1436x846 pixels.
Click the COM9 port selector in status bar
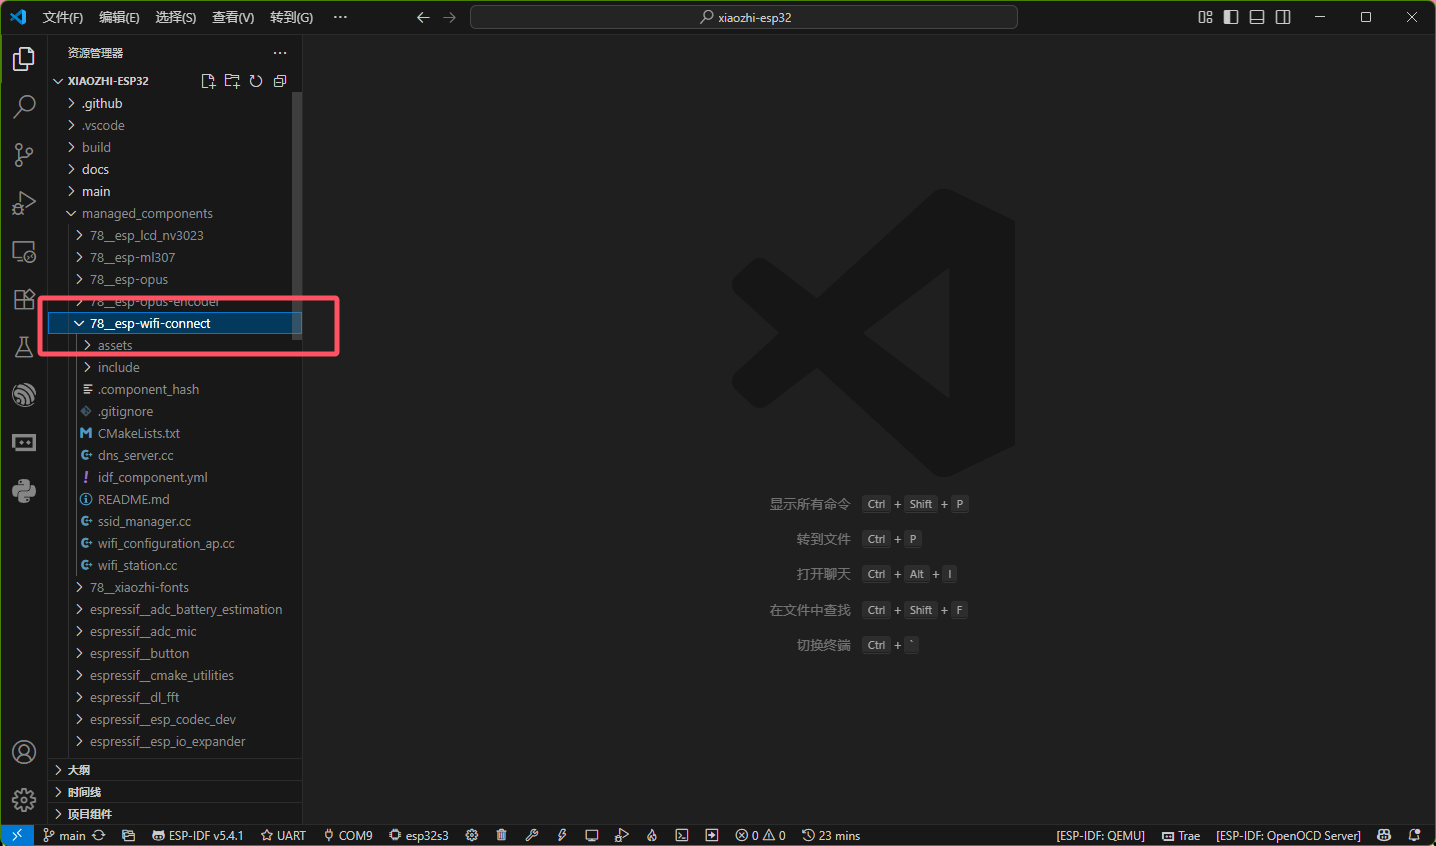pos(348,835)
